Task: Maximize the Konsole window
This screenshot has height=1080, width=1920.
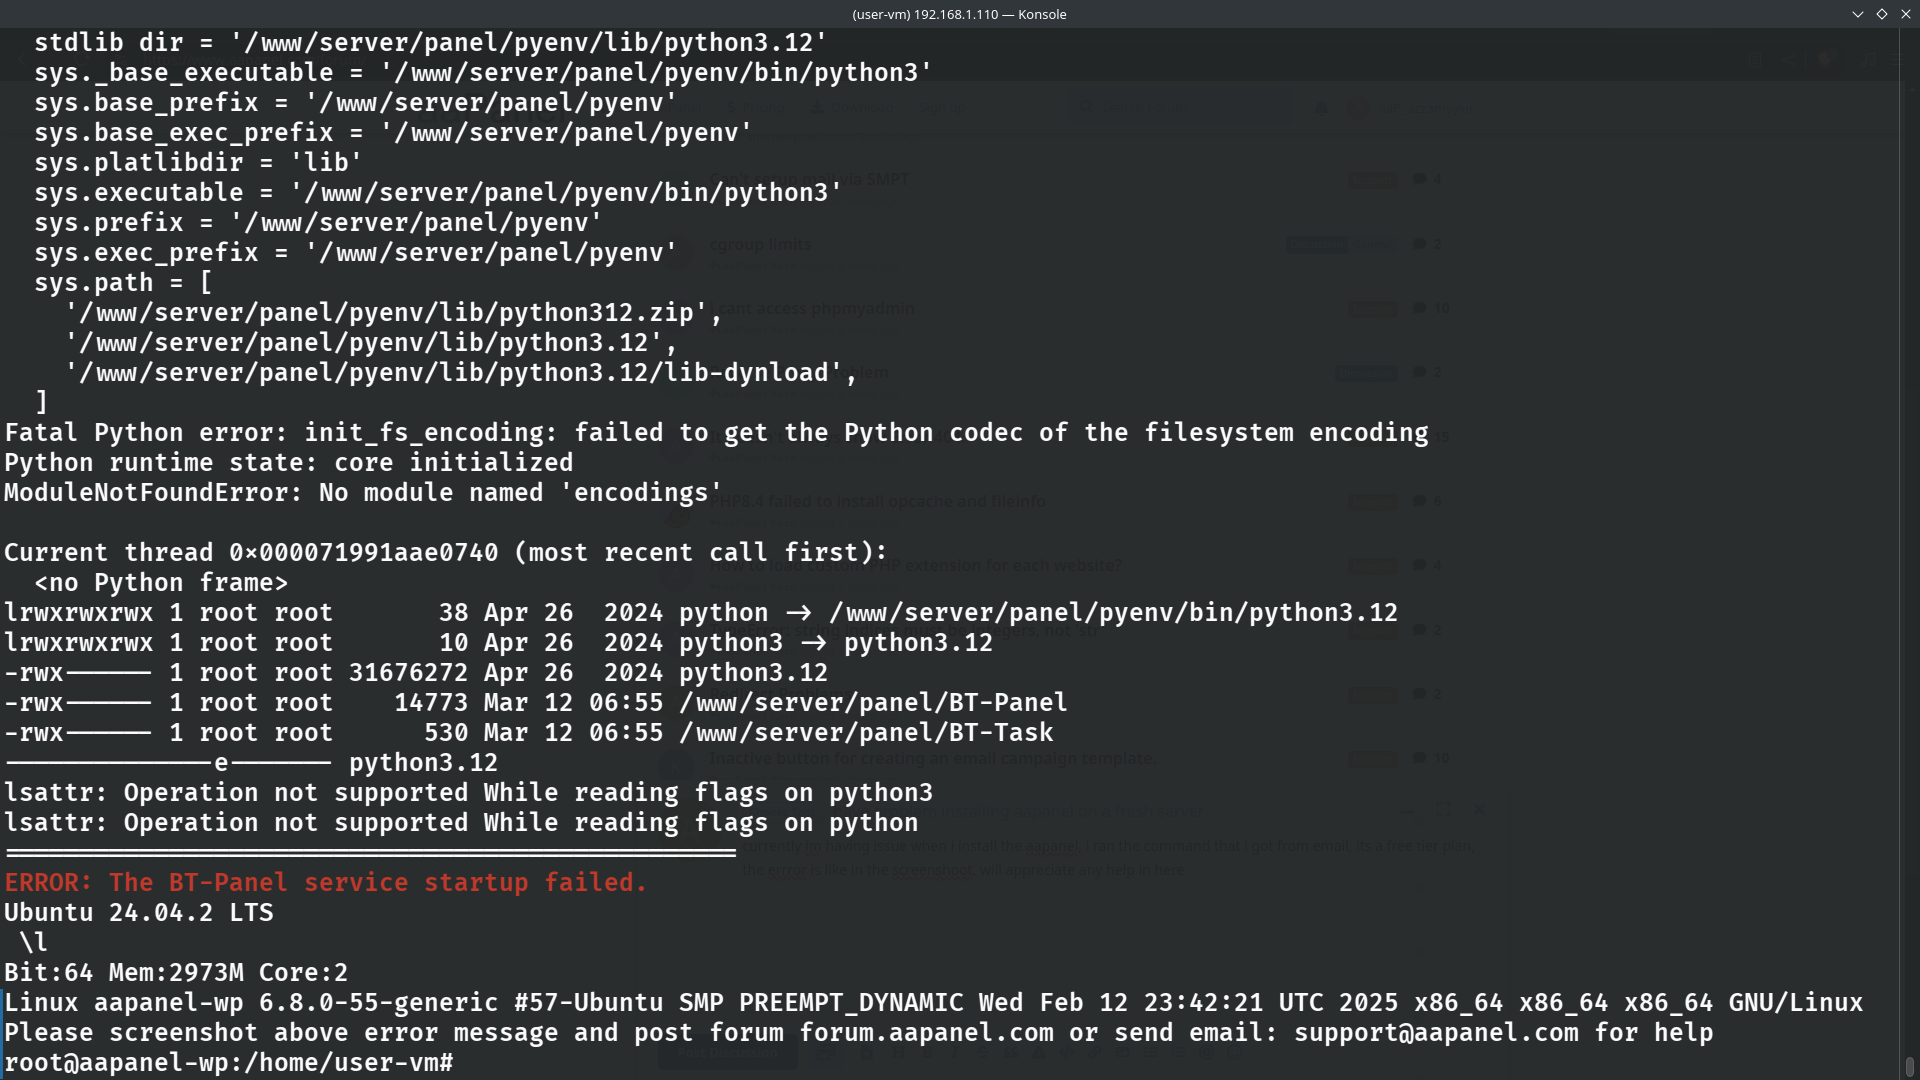Action: (x=1881, y=14)
